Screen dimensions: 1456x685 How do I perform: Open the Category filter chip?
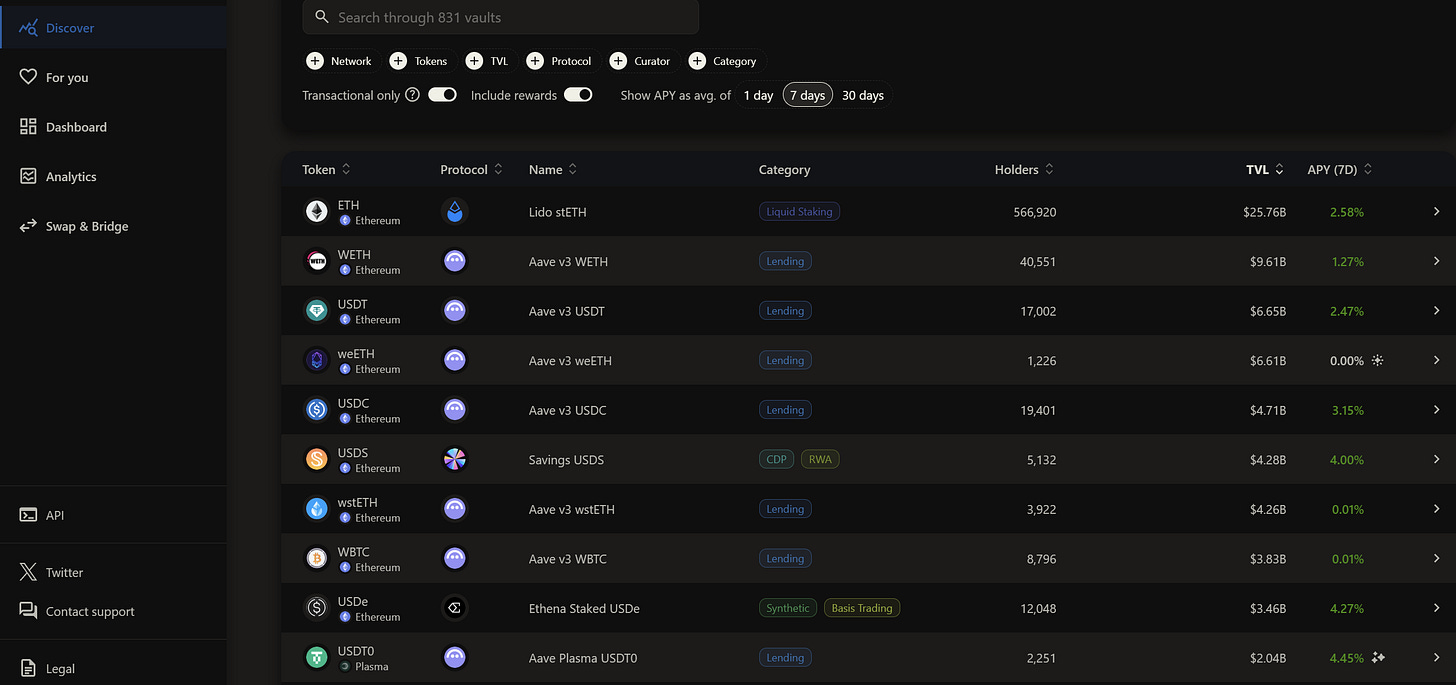point(724,61)
